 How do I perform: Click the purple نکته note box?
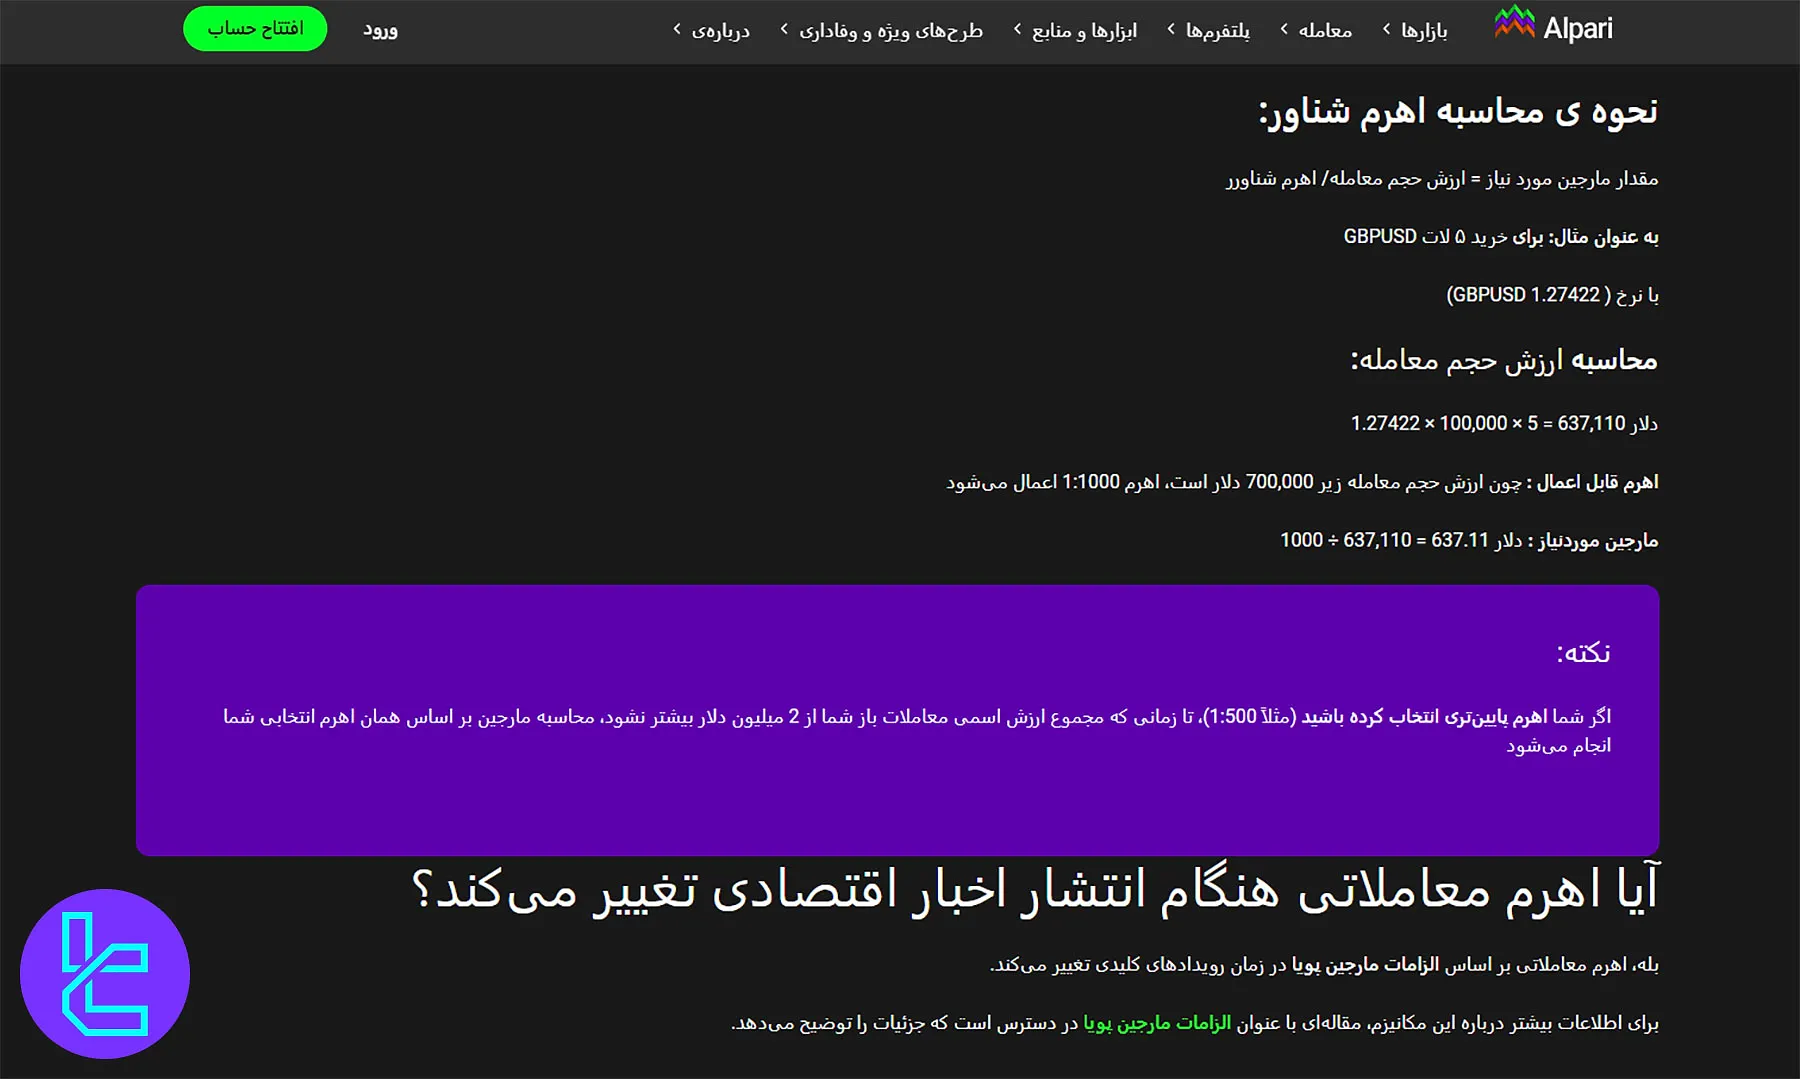[x=900, y=720]
